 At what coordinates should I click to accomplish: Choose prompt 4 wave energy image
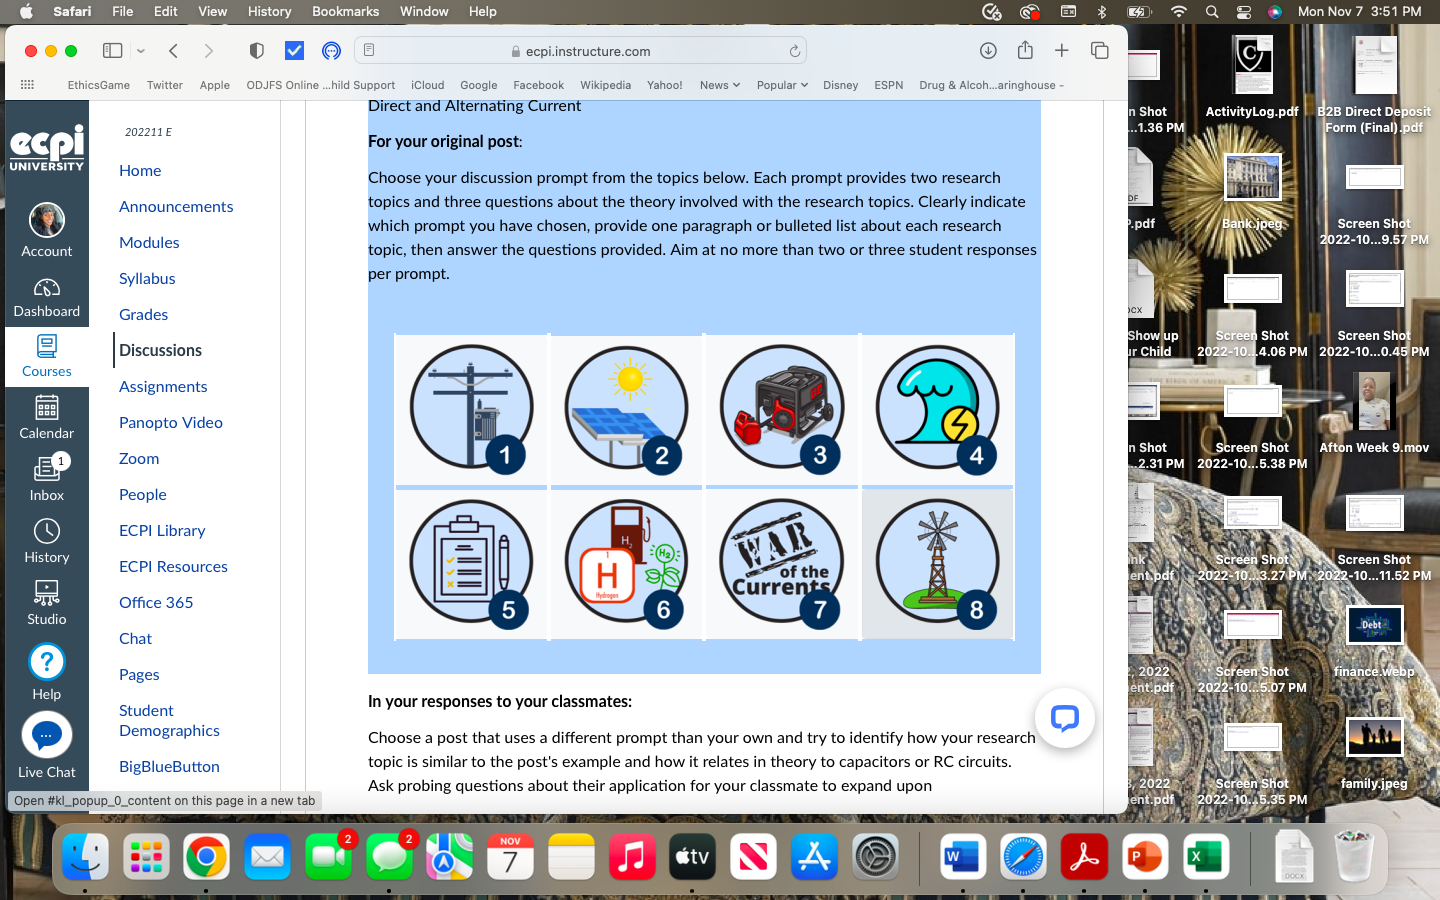(x=938, y=408)
